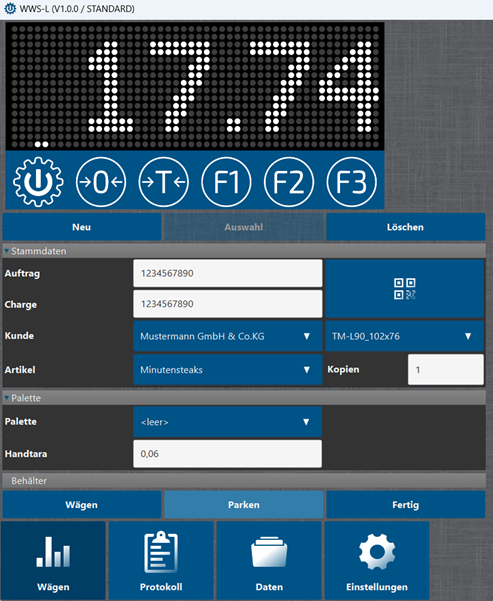
Task: Click the Auftrag label
Action: pos(22,273)
